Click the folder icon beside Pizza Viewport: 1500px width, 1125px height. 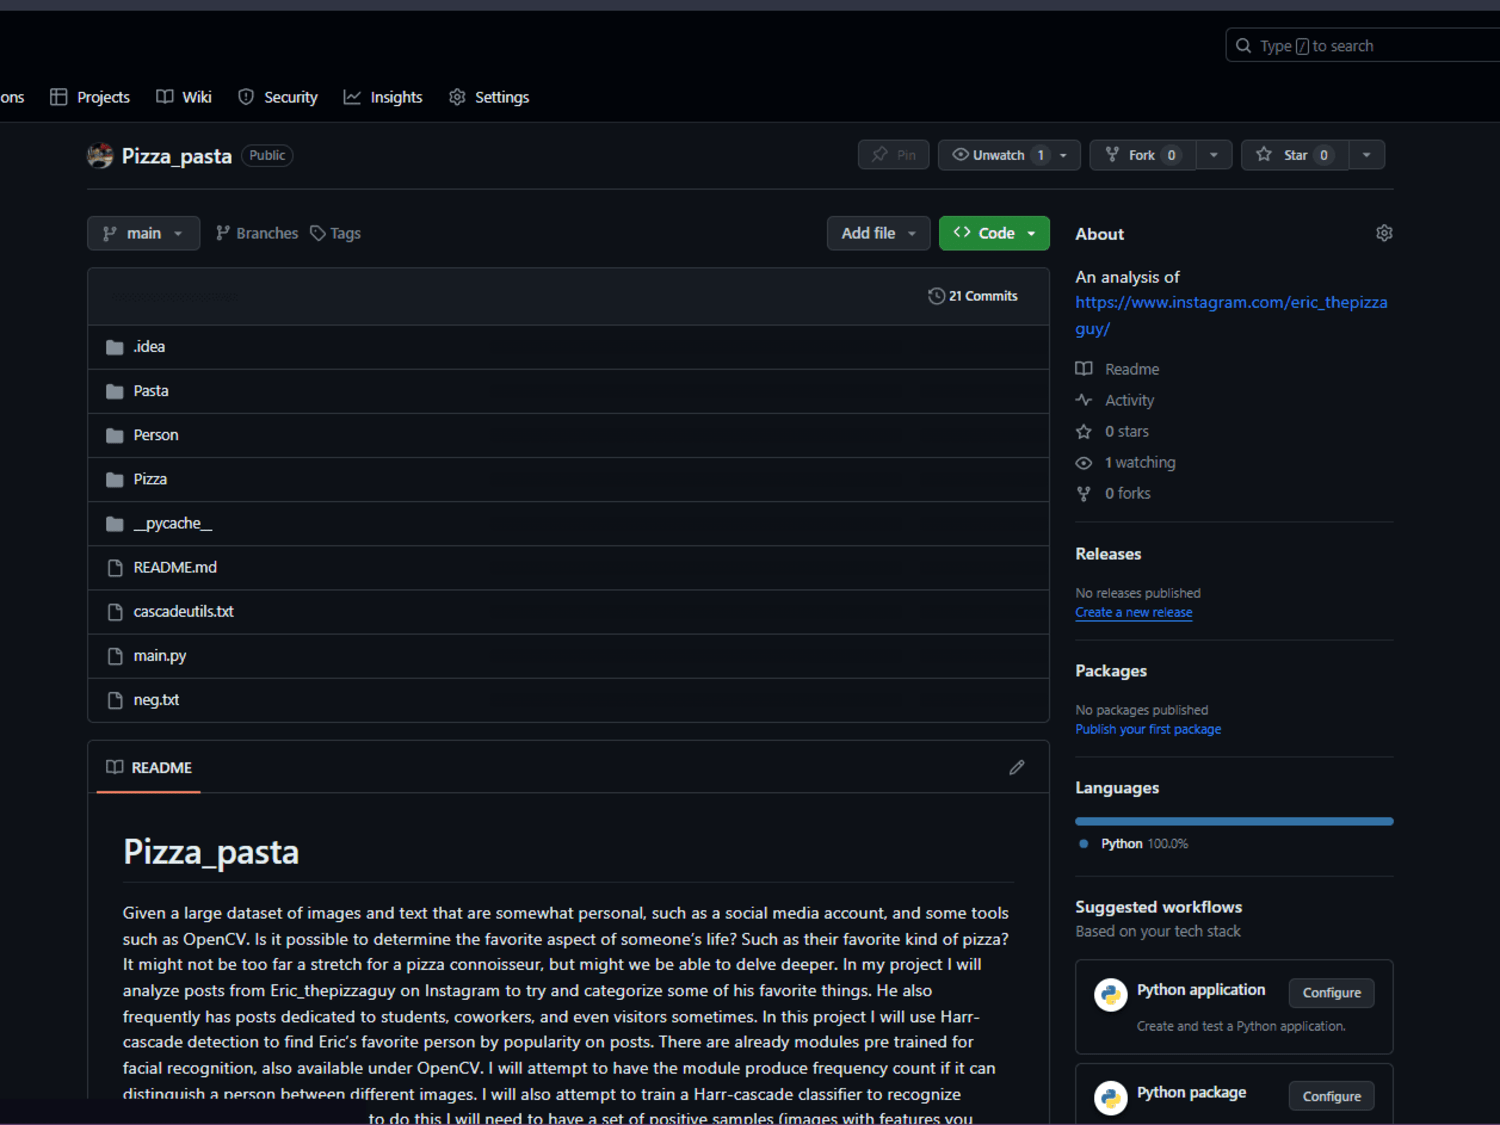click(115, 479)
